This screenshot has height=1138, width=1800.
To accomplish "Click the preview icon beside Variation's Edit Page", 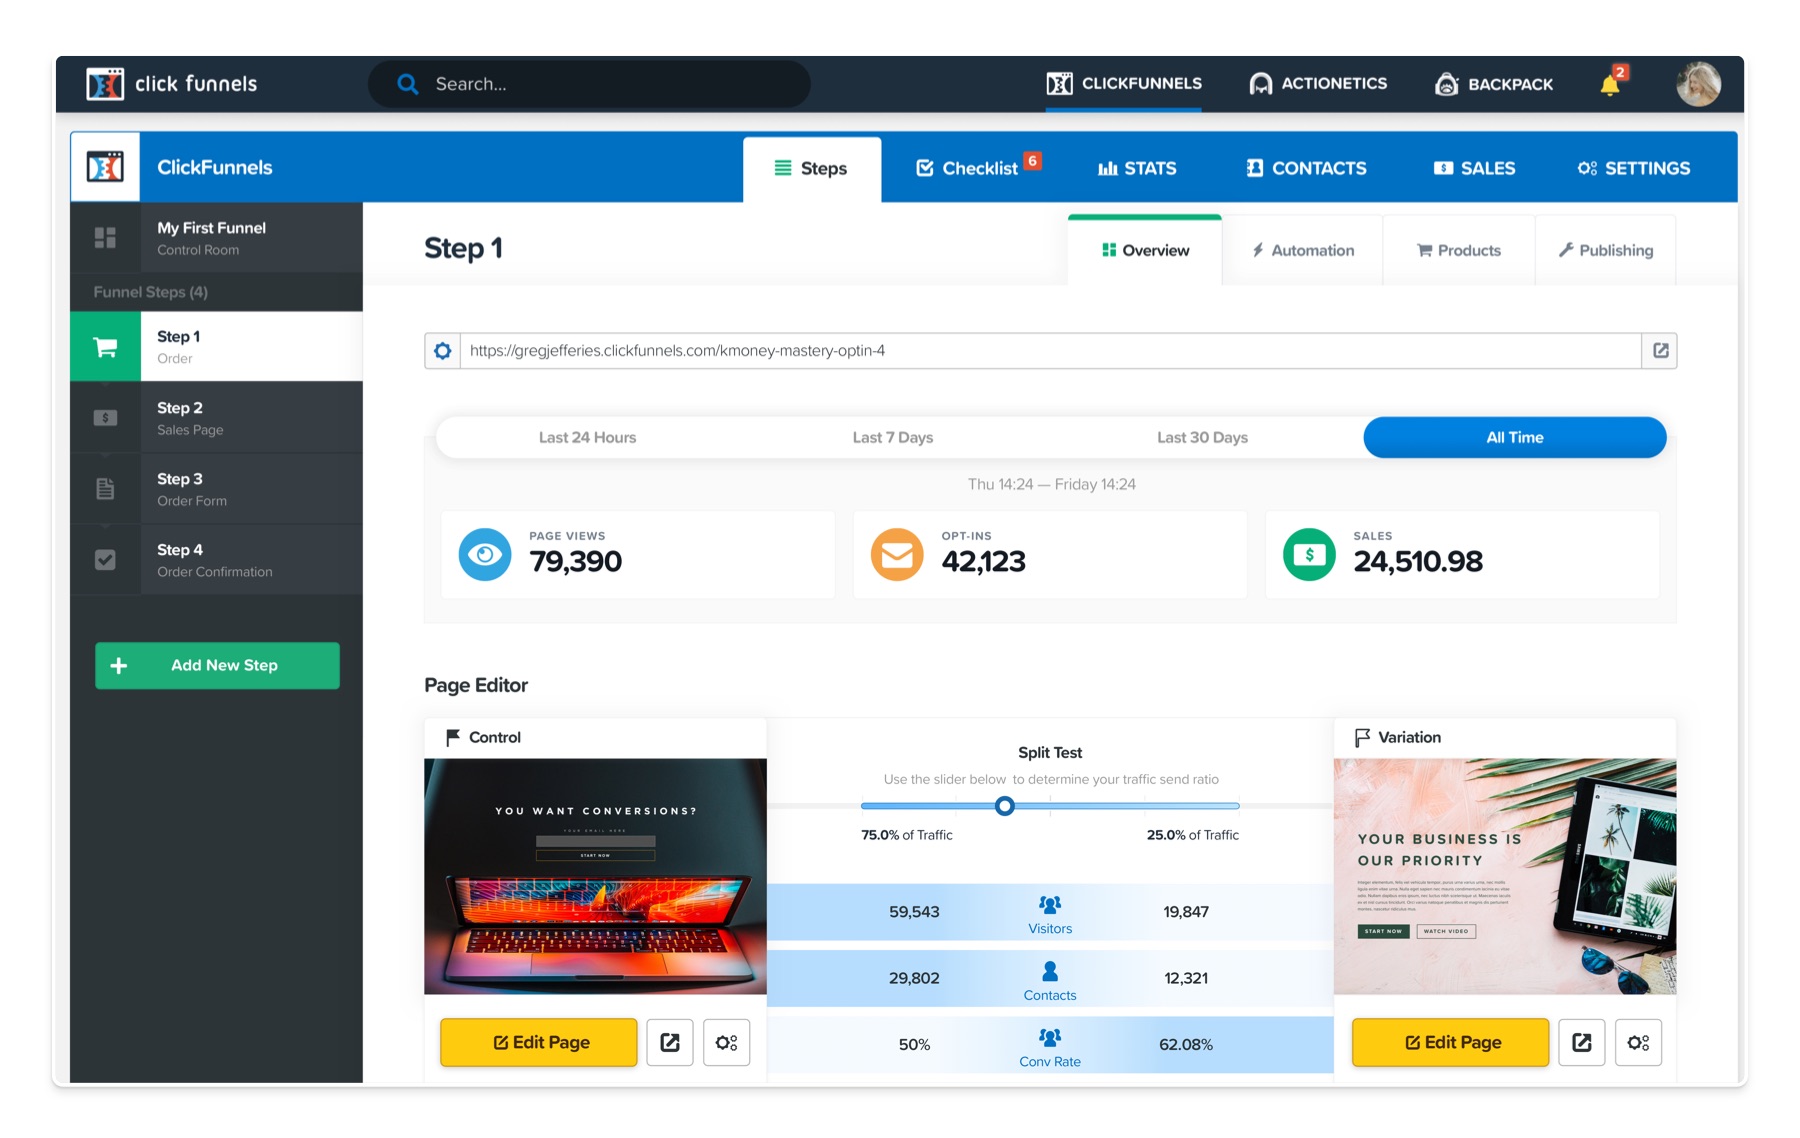I will click(1581, 1042).
